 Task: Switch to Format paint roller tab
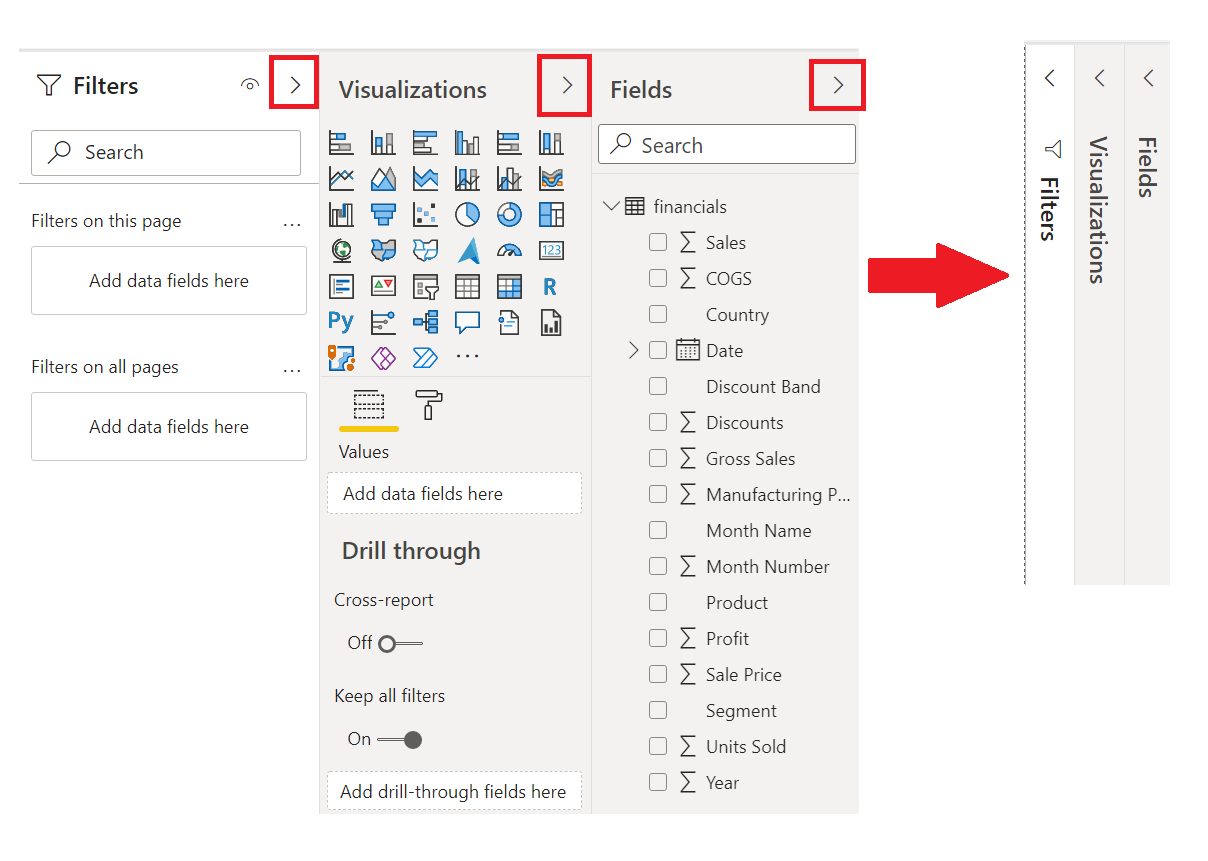[429, 405]
